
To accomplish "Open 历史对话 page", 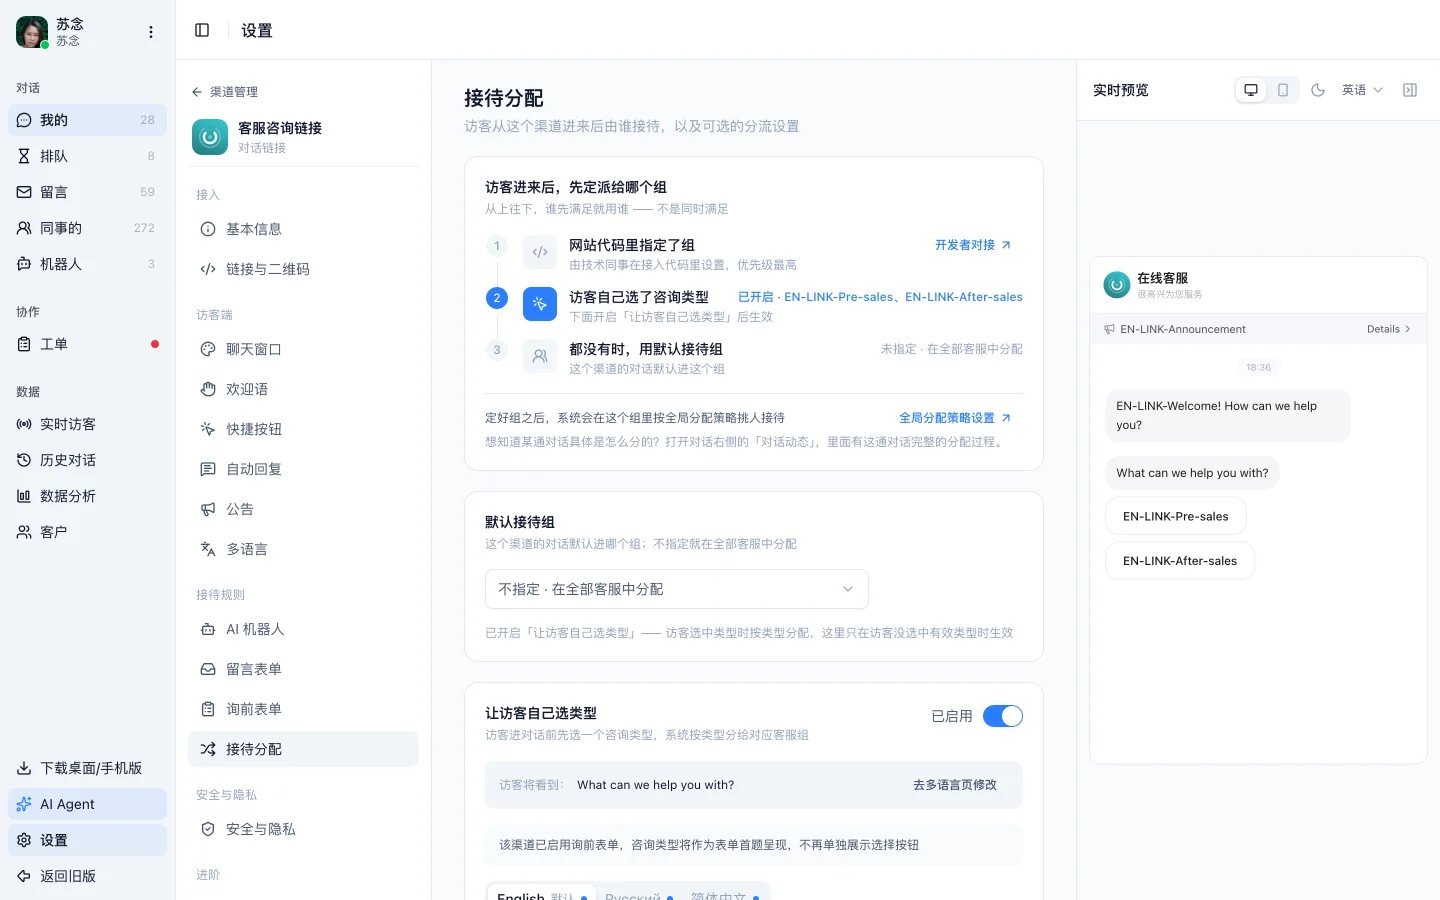I will tap(87, 460).
